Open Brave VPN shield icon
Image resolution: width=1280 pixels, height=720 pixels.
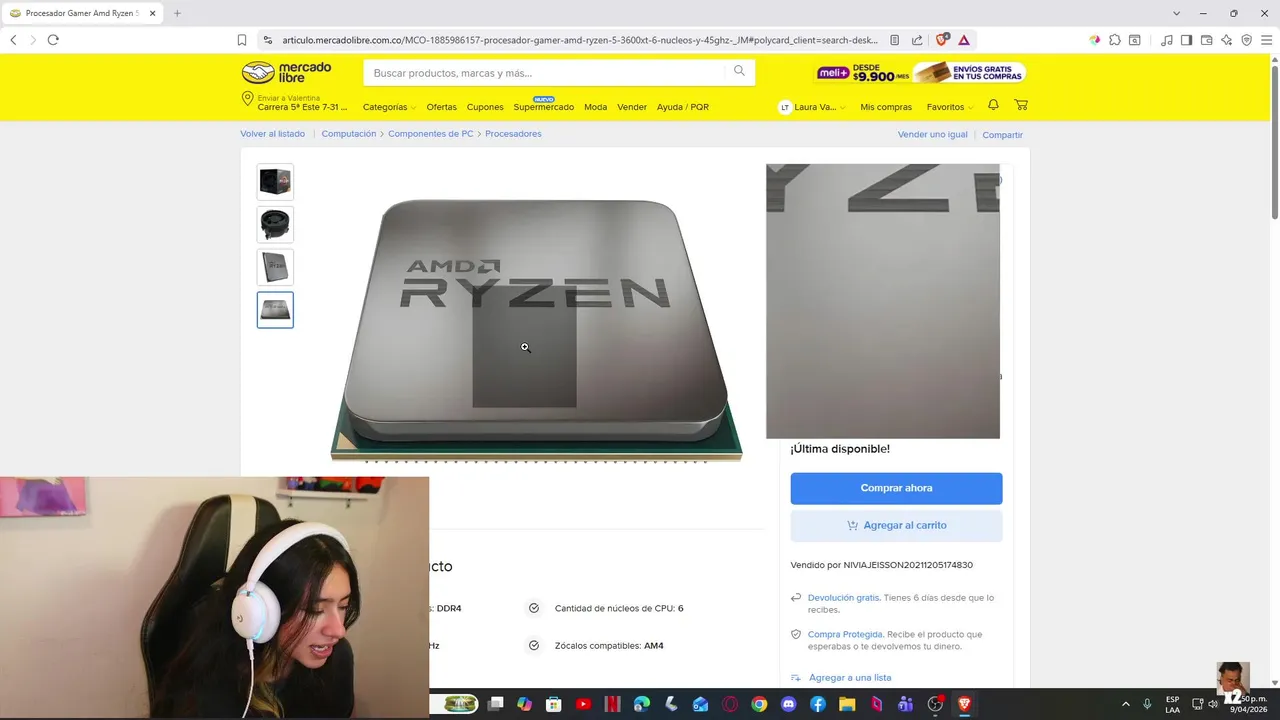(1246, 40)
